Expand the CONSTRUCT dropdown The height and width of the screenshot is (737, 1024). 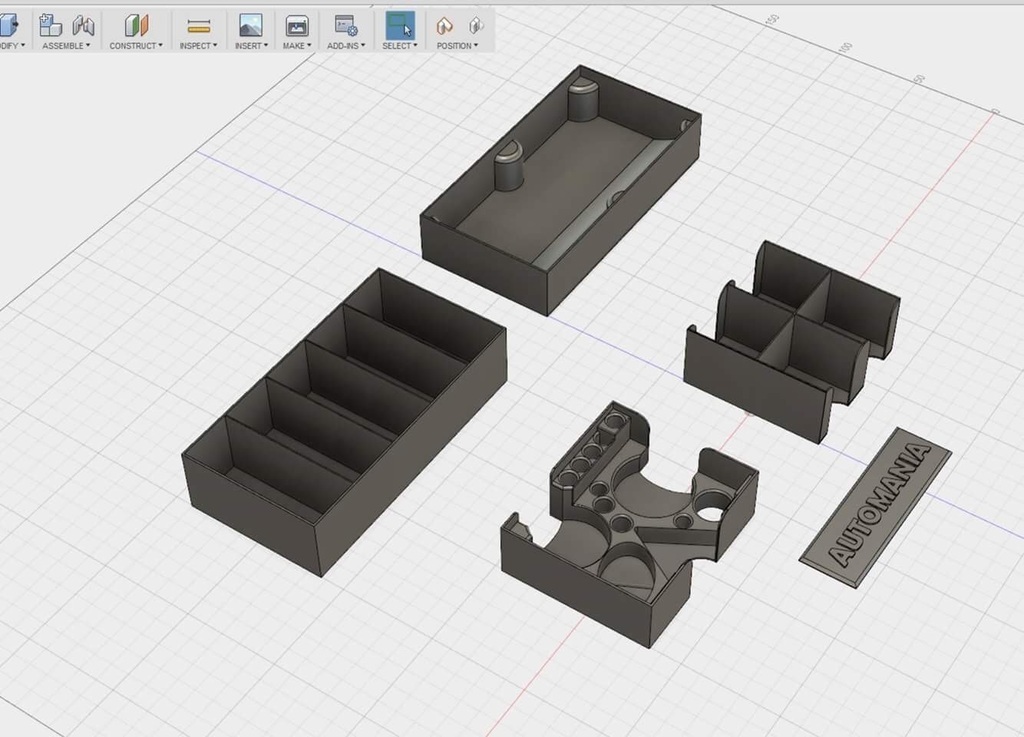(x=136, y=46)
